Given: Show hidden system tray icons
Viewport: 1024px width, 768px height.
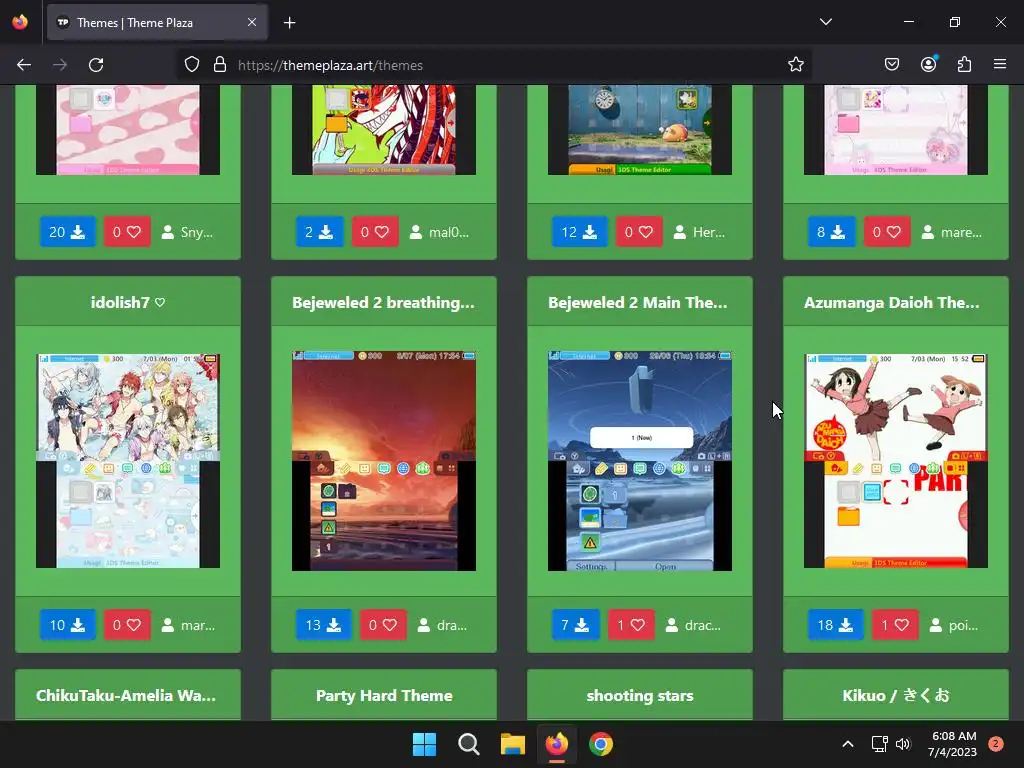Looking at the screenshot, I should [x=848, y=744].
